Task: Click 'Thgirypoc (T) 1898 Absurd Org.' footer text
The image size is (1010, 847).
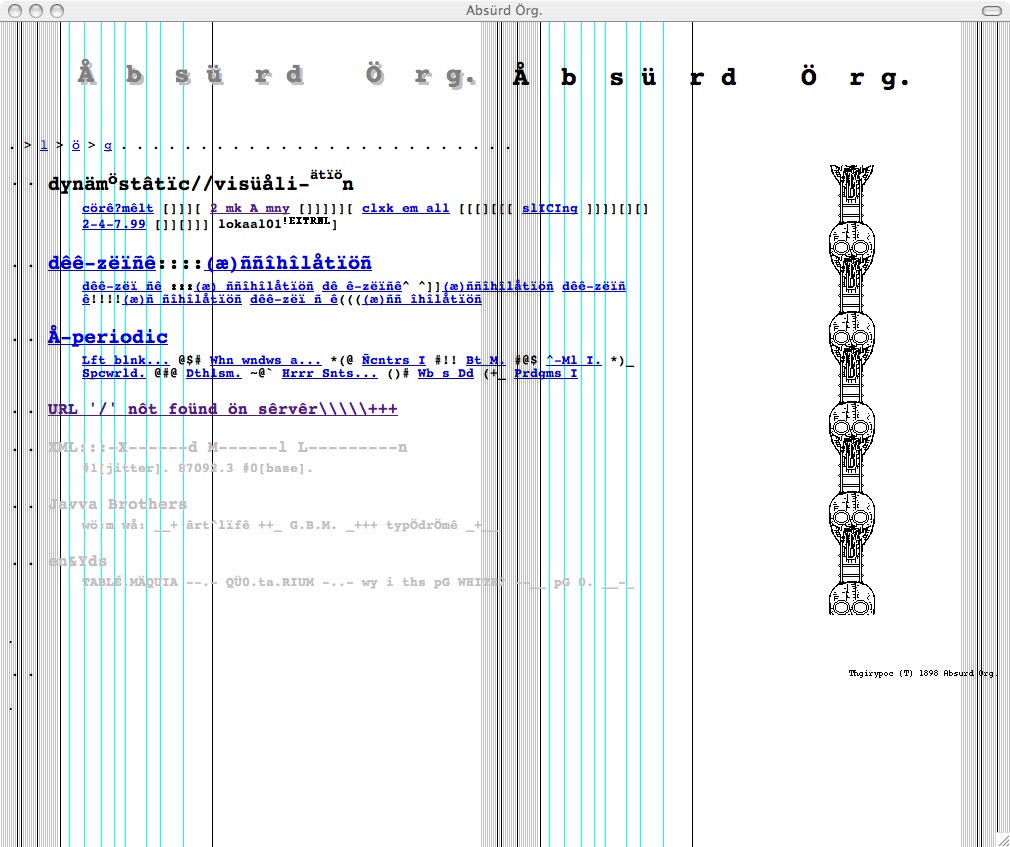Action: click(x=922, y=673)
